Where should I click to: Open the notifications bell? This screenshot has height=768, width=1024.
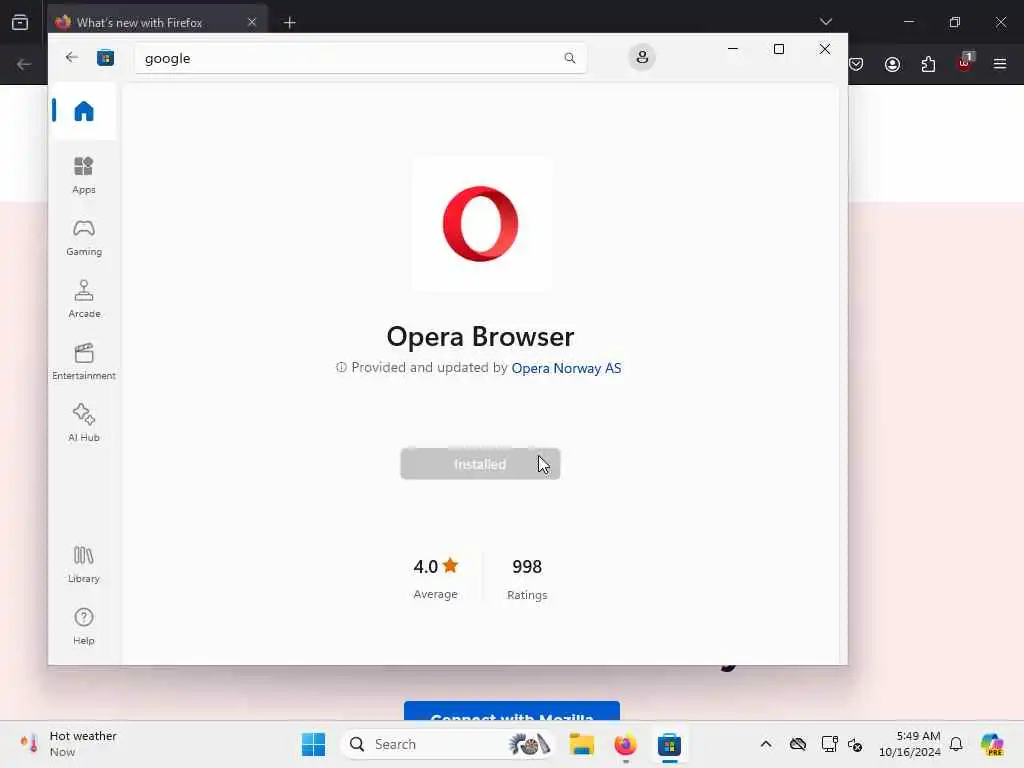(x=956, y=744)
